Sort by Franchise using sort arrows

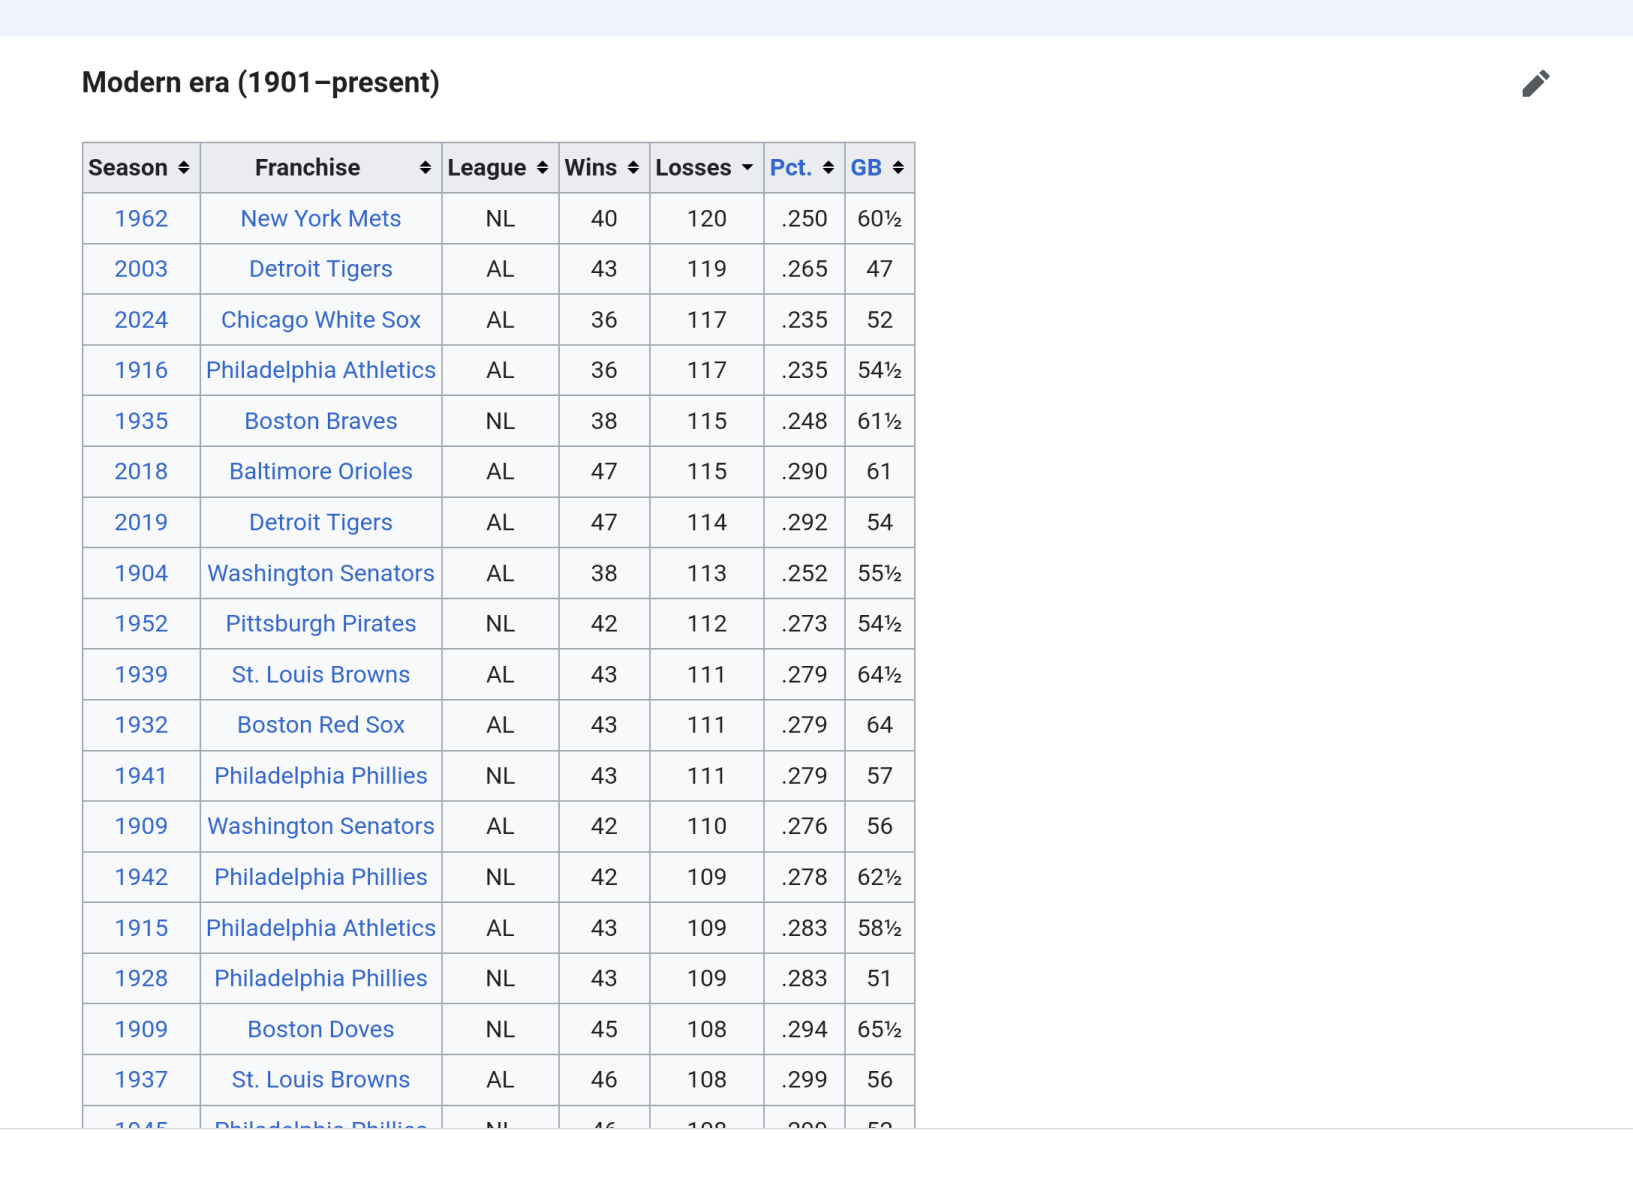click(425, 168)
